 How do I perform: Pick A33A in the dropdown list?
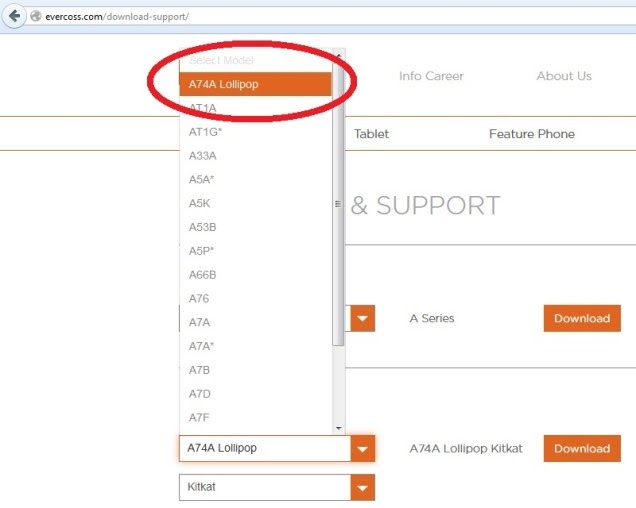(x=256, y=156)
